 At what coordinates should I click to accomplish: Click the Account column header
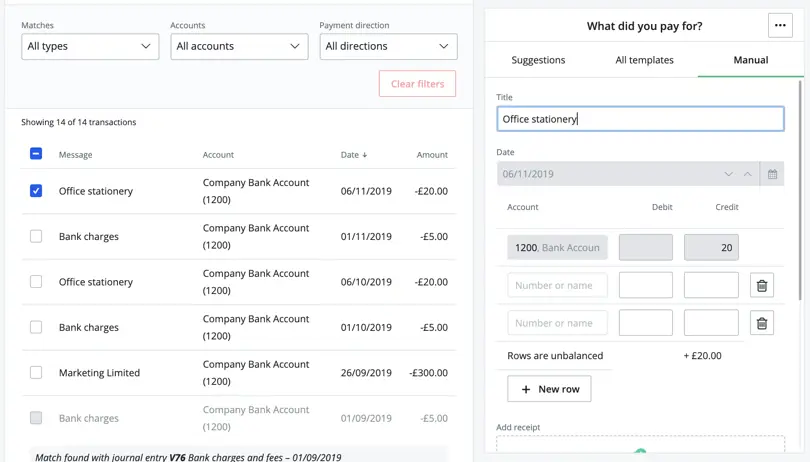coord(218,155)
